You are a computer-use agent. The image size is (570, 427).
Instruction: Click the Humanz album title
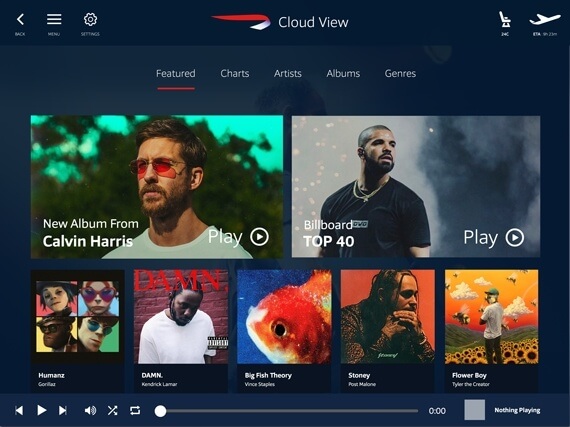tap(51, 375)
